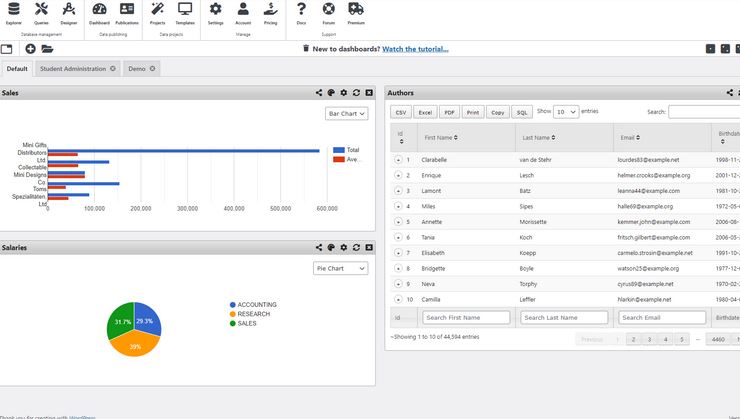Open the Publications section
Viewport: 740px width, 419px height.
tap(127, 13)
